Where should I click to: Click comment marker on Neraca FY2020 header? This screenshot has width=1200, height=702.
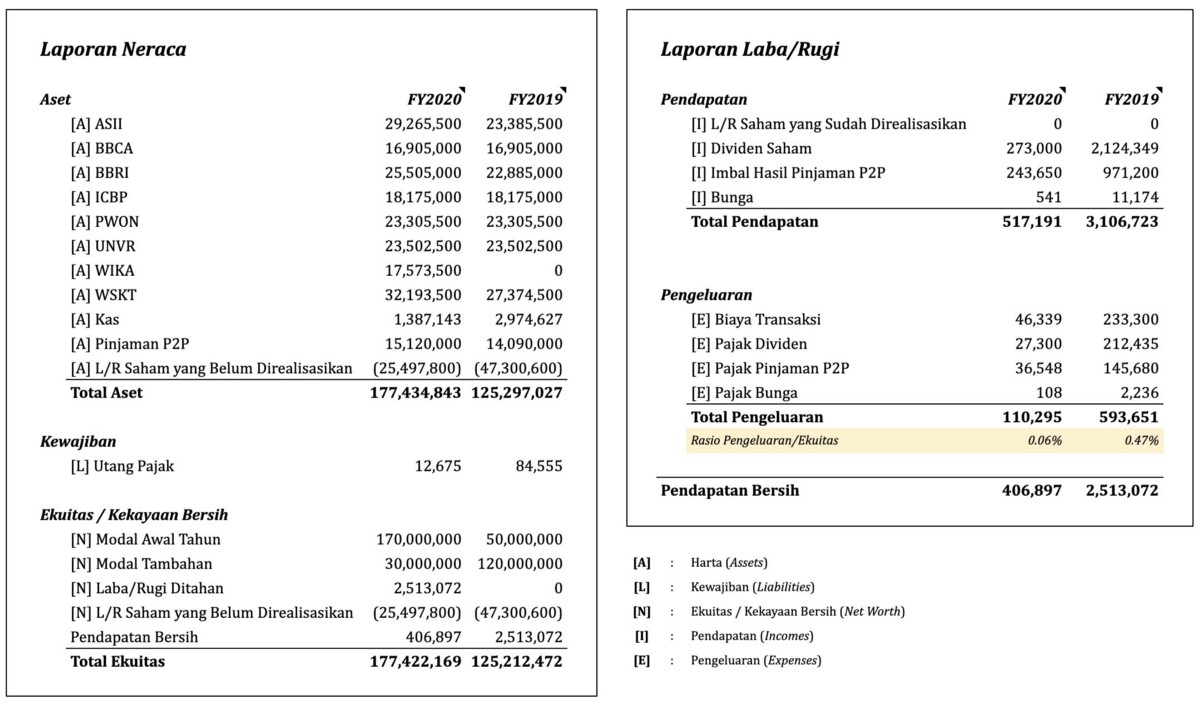(462, 91)
